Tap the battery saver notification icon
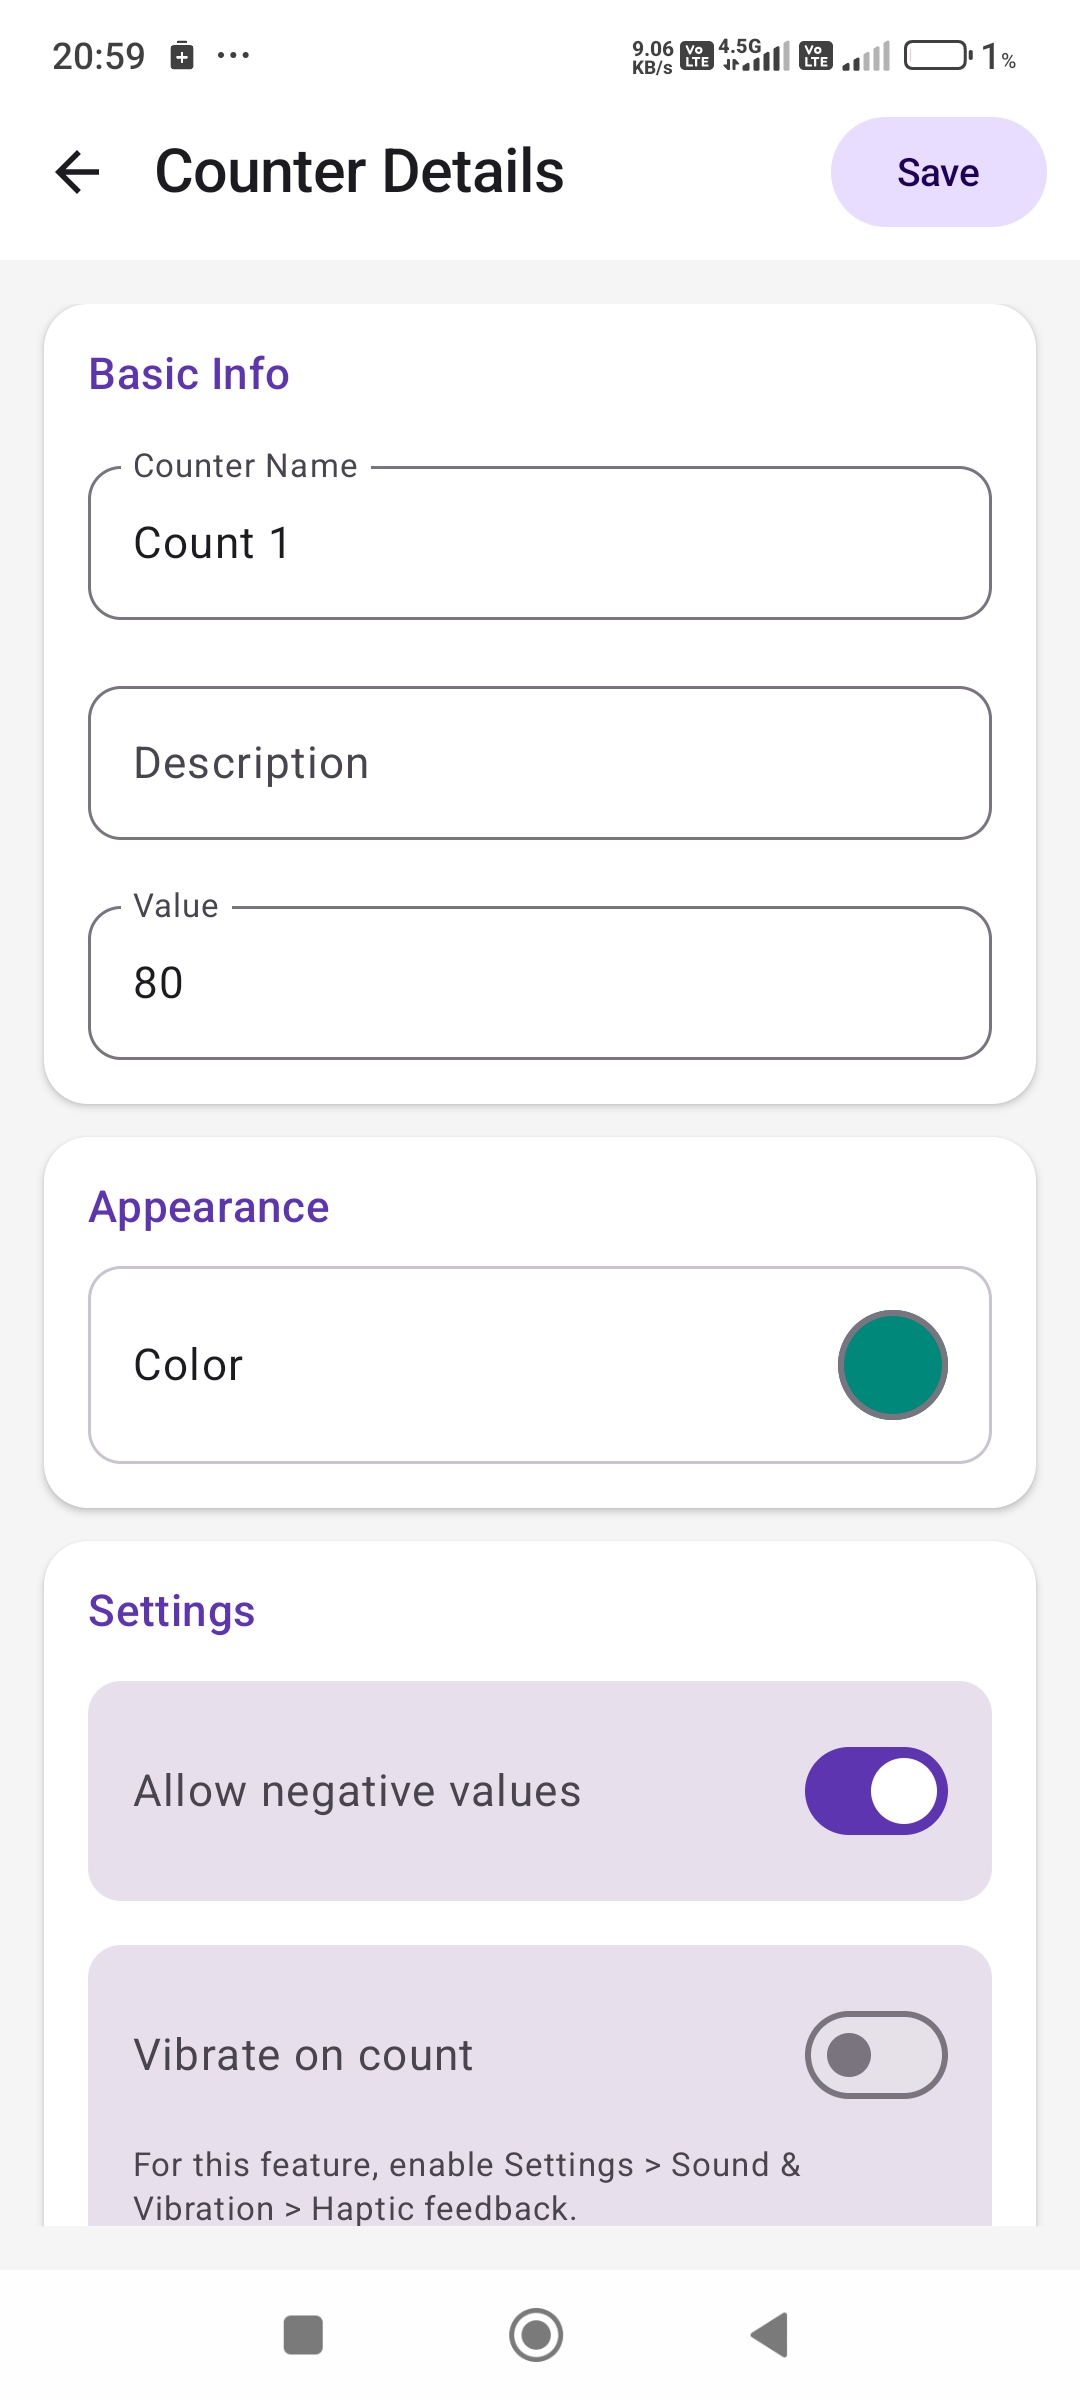This screenshot has width=1080, height=2400. (x=182, y=55)
